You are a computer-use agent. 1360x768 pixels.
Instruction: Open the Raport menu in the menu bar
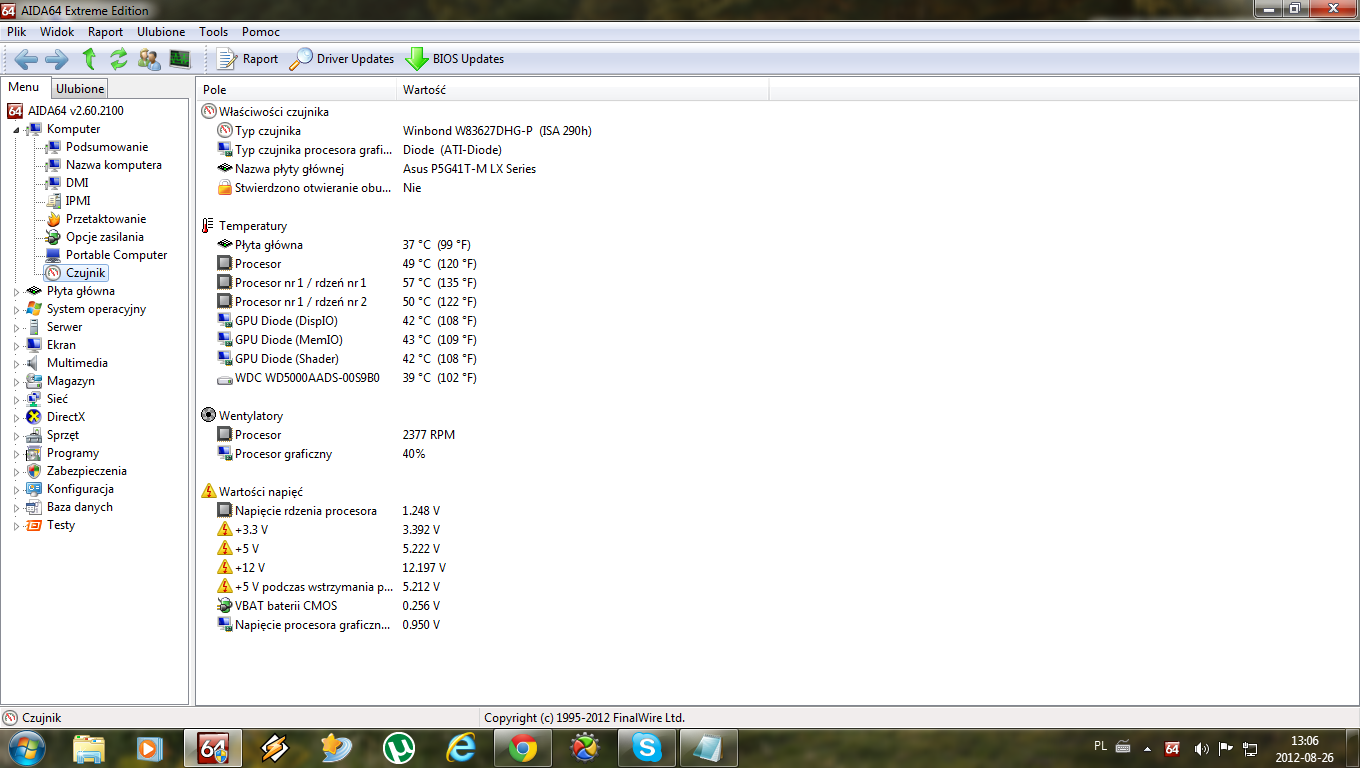pyautogui.click(x=105, y=32)
